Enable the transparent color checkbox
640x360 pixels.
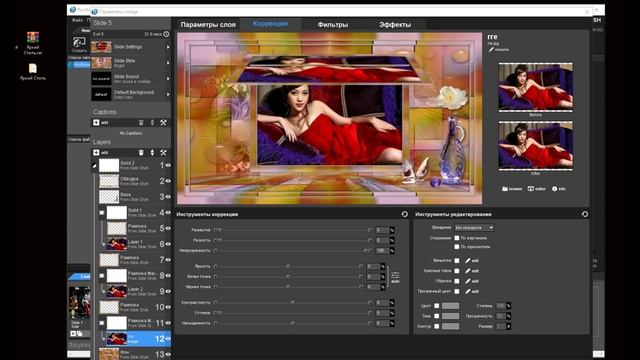(457, 291)
